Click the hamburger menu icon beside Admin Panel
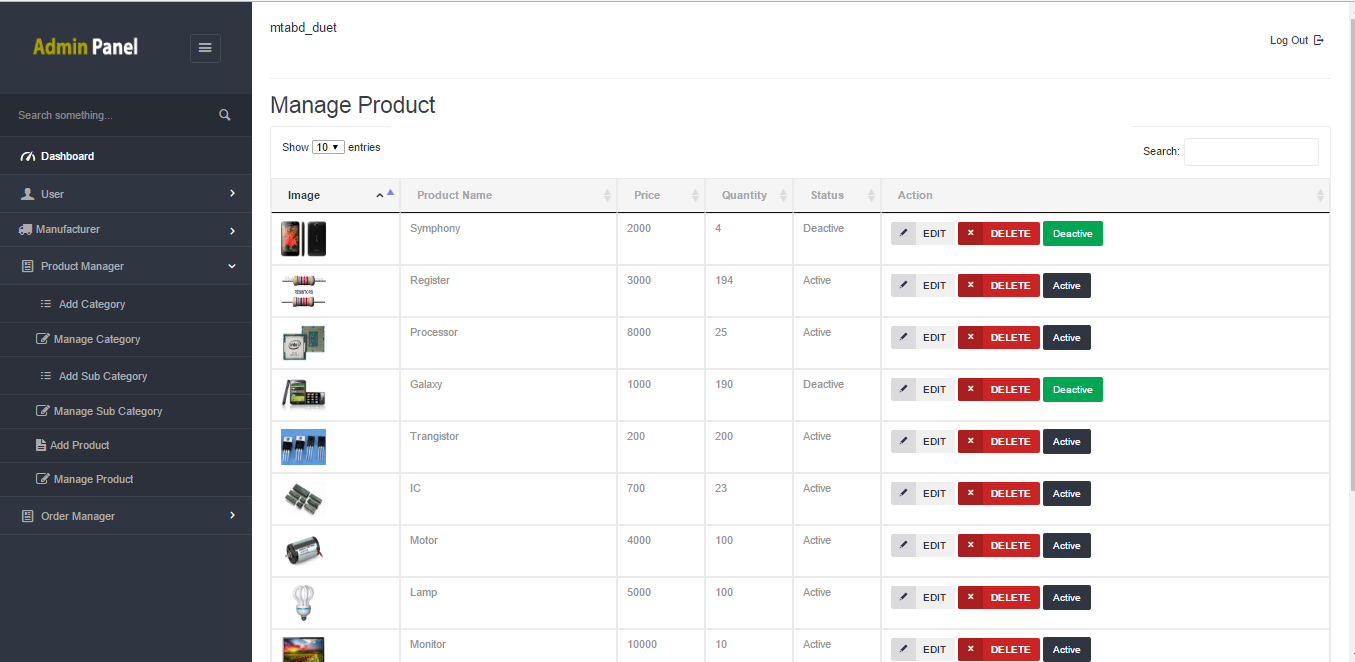This screenshot has width=1355, height=662. pos(205,48)
